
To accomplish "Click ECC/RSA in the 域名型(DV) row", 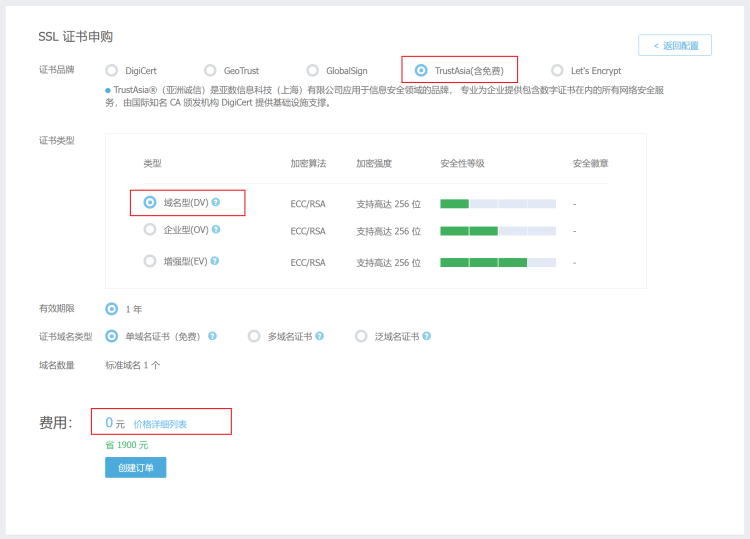I will tap(308, 204).
